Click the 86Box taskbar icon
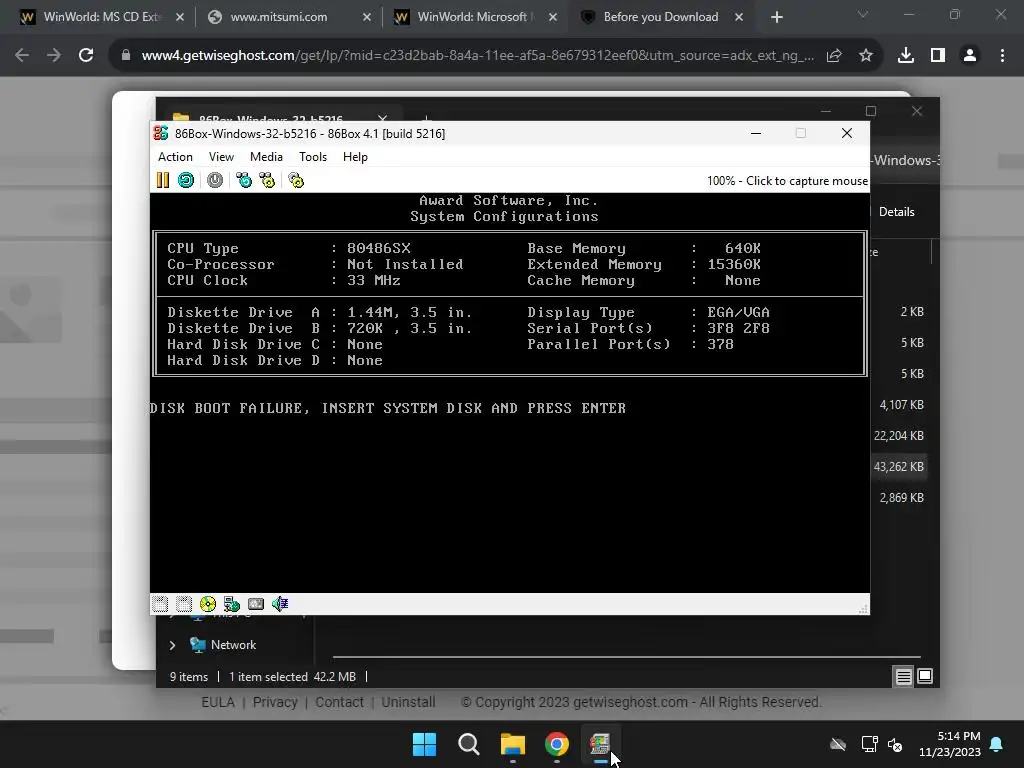The height and width of the screenshot is (768, 1024). 600,744
